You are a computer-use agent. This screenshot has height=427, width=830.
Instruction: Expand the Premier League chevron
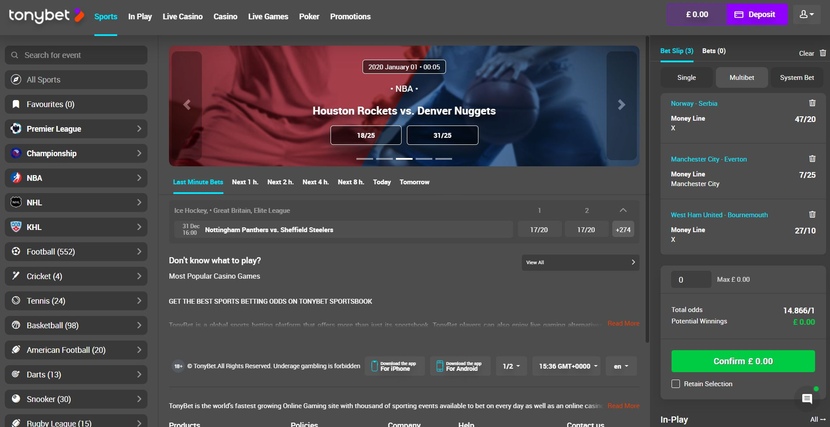coord(139,129)
